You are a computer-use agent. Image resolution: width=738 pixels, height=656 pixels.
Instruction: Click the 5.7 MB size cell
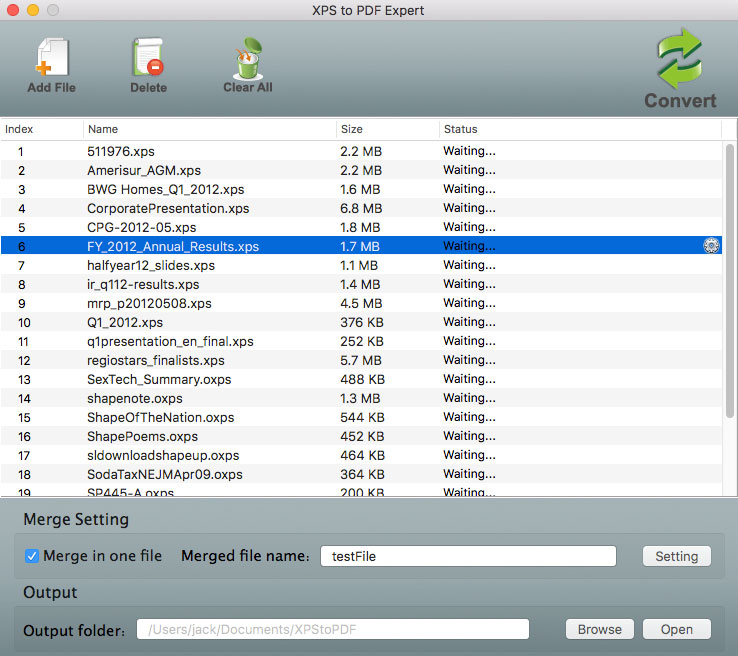pos(361,360)
